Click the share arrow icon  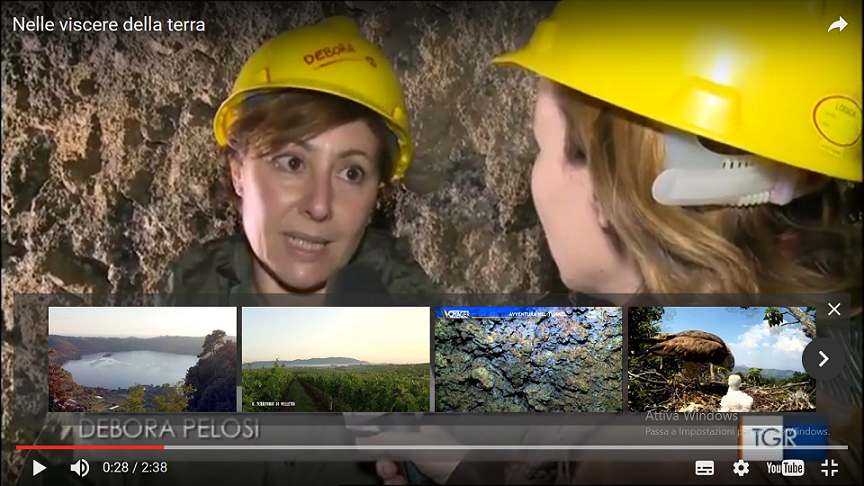click(837, 25)
